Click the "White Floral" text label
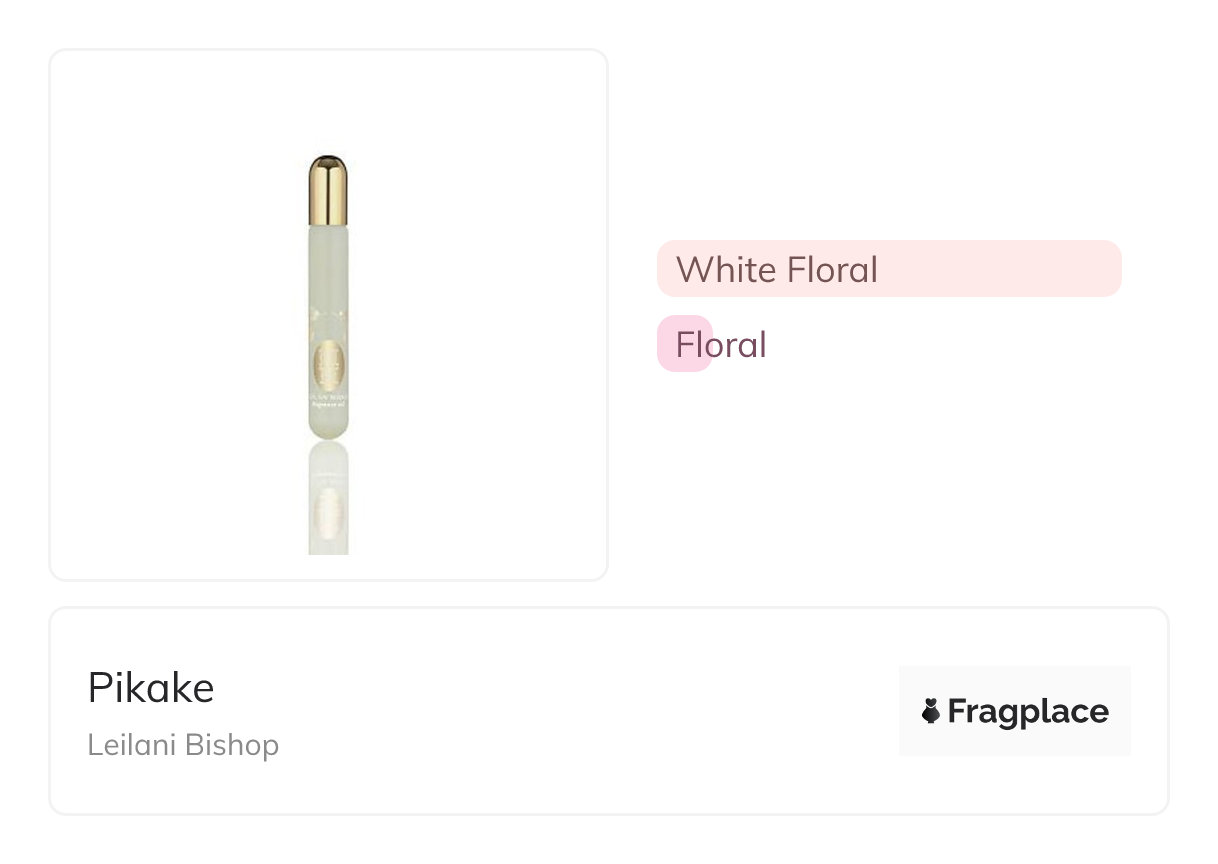This screenshot has height=864, width=1218. (x=777, y=269)
